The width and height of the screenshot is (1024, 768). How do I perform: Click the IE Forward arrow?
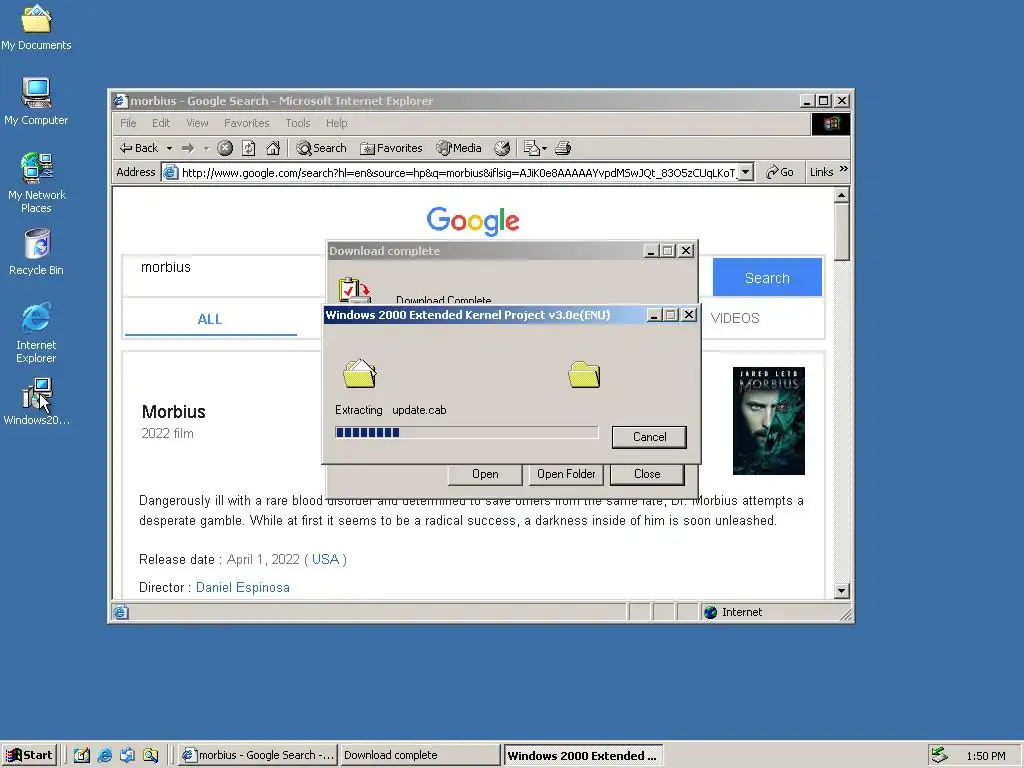click(188, 148)
